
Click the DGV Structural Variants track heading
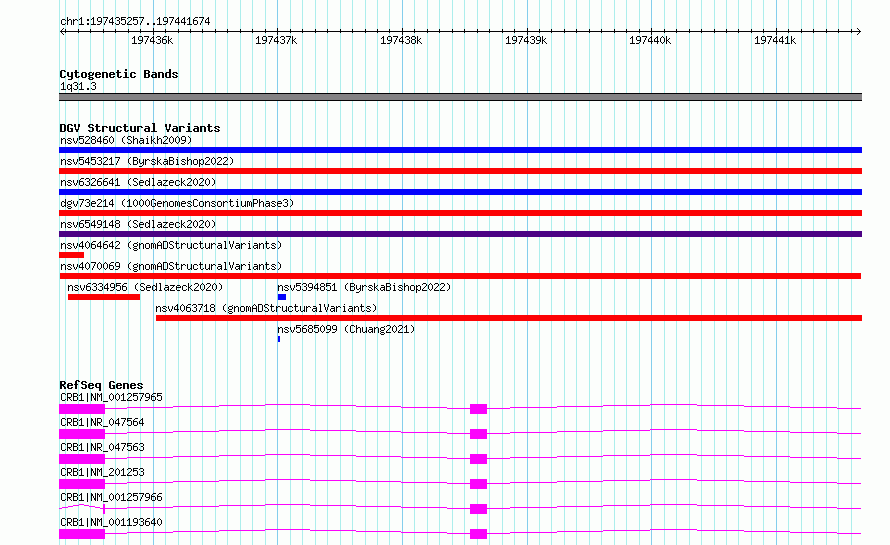coord(140,128)
